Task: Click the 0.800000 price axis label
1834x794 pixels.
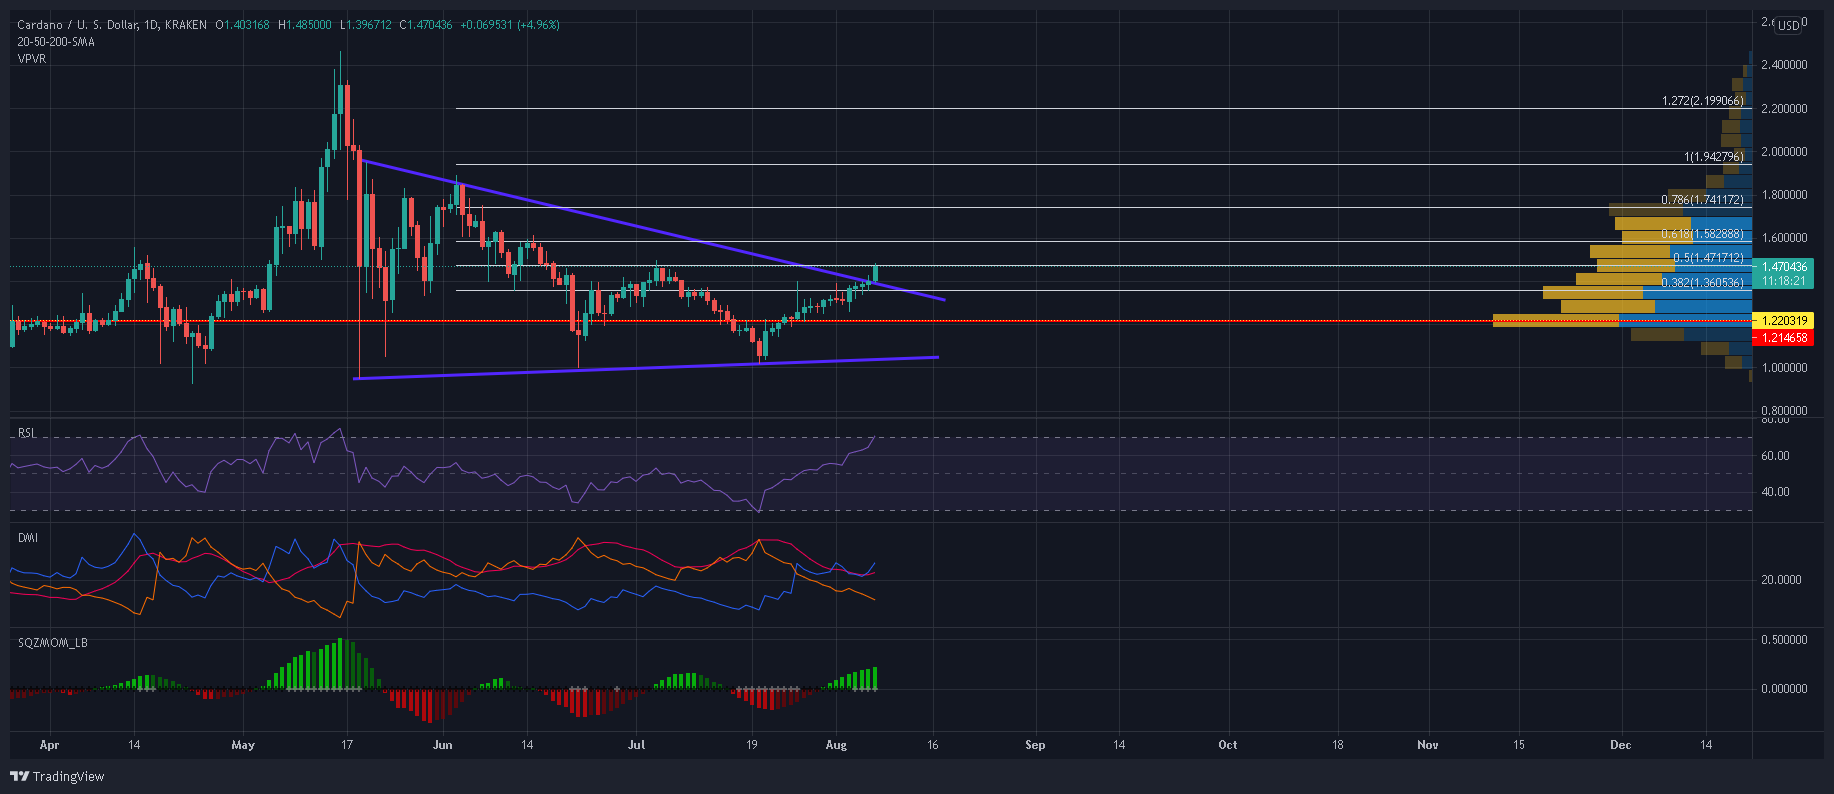Action: (1784, 411)
